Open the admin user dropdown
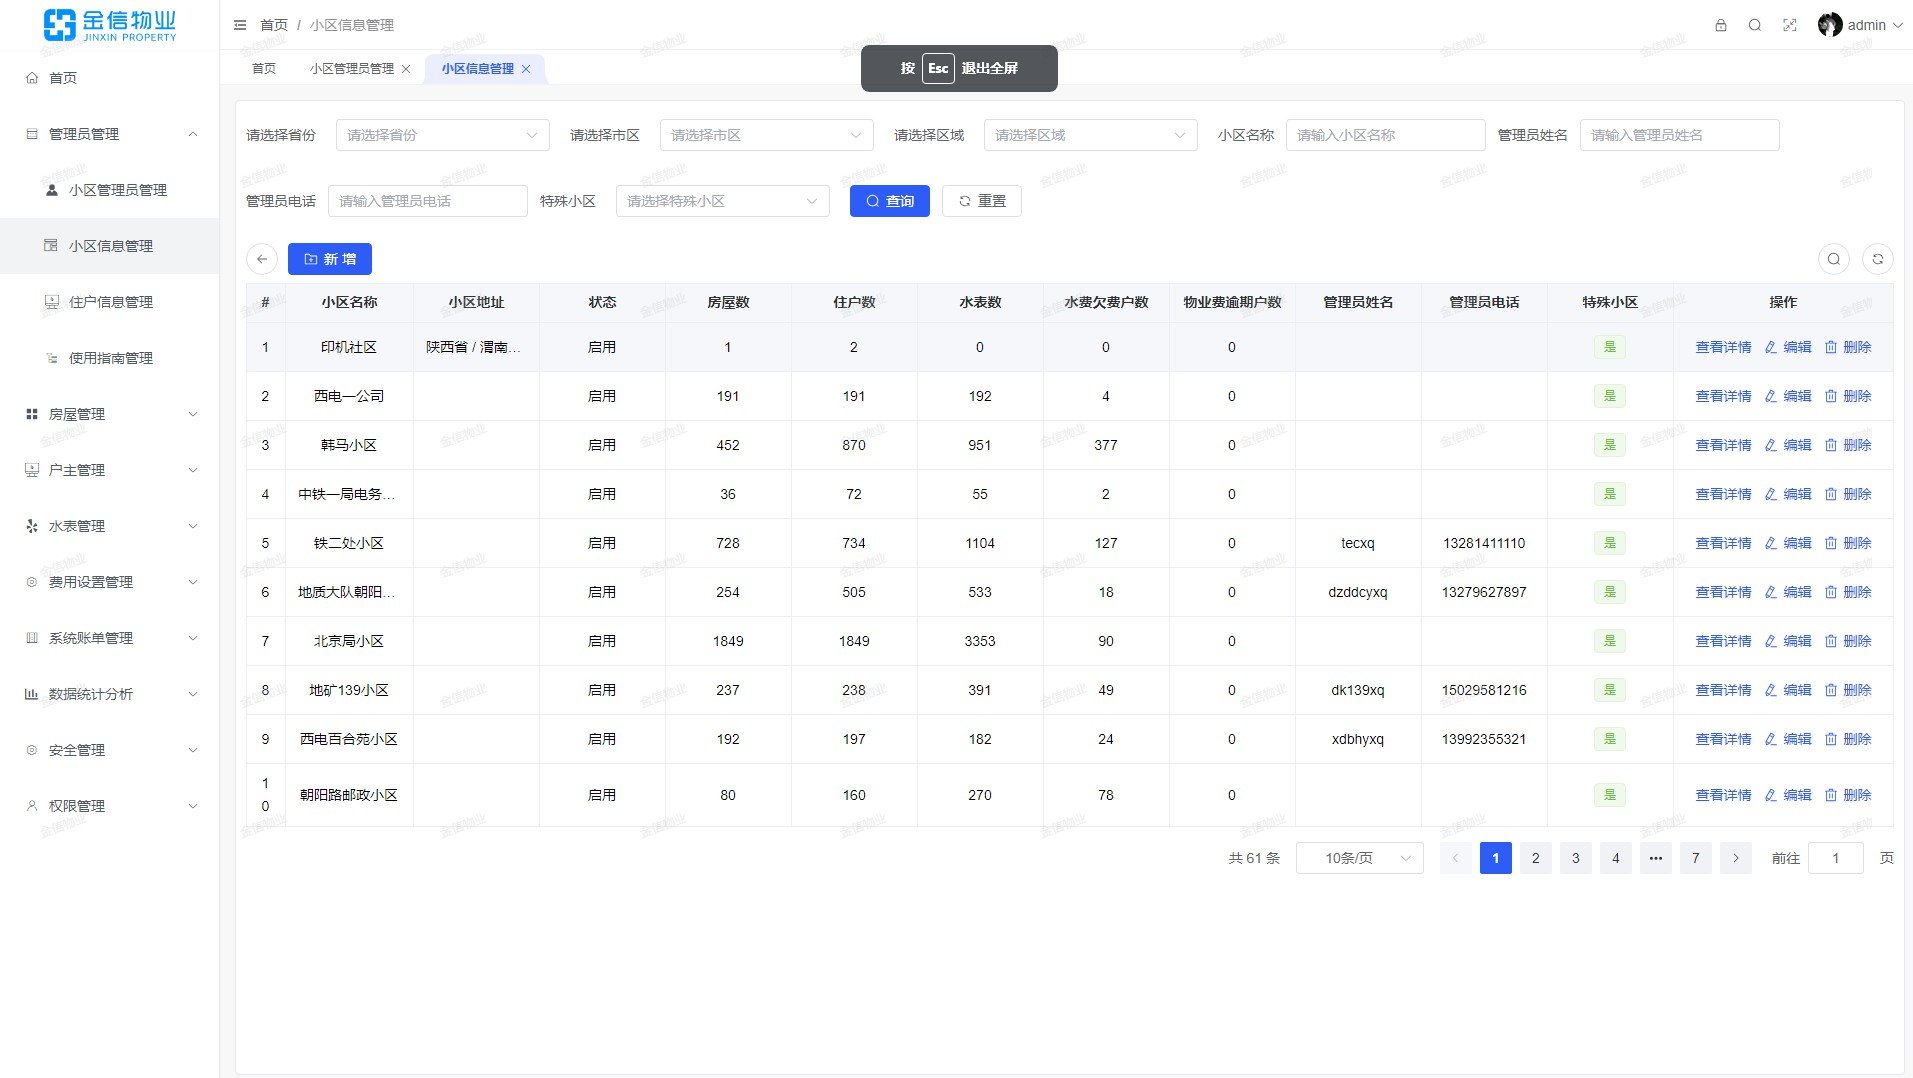1913x1078 pixels. coord(1860,25)
